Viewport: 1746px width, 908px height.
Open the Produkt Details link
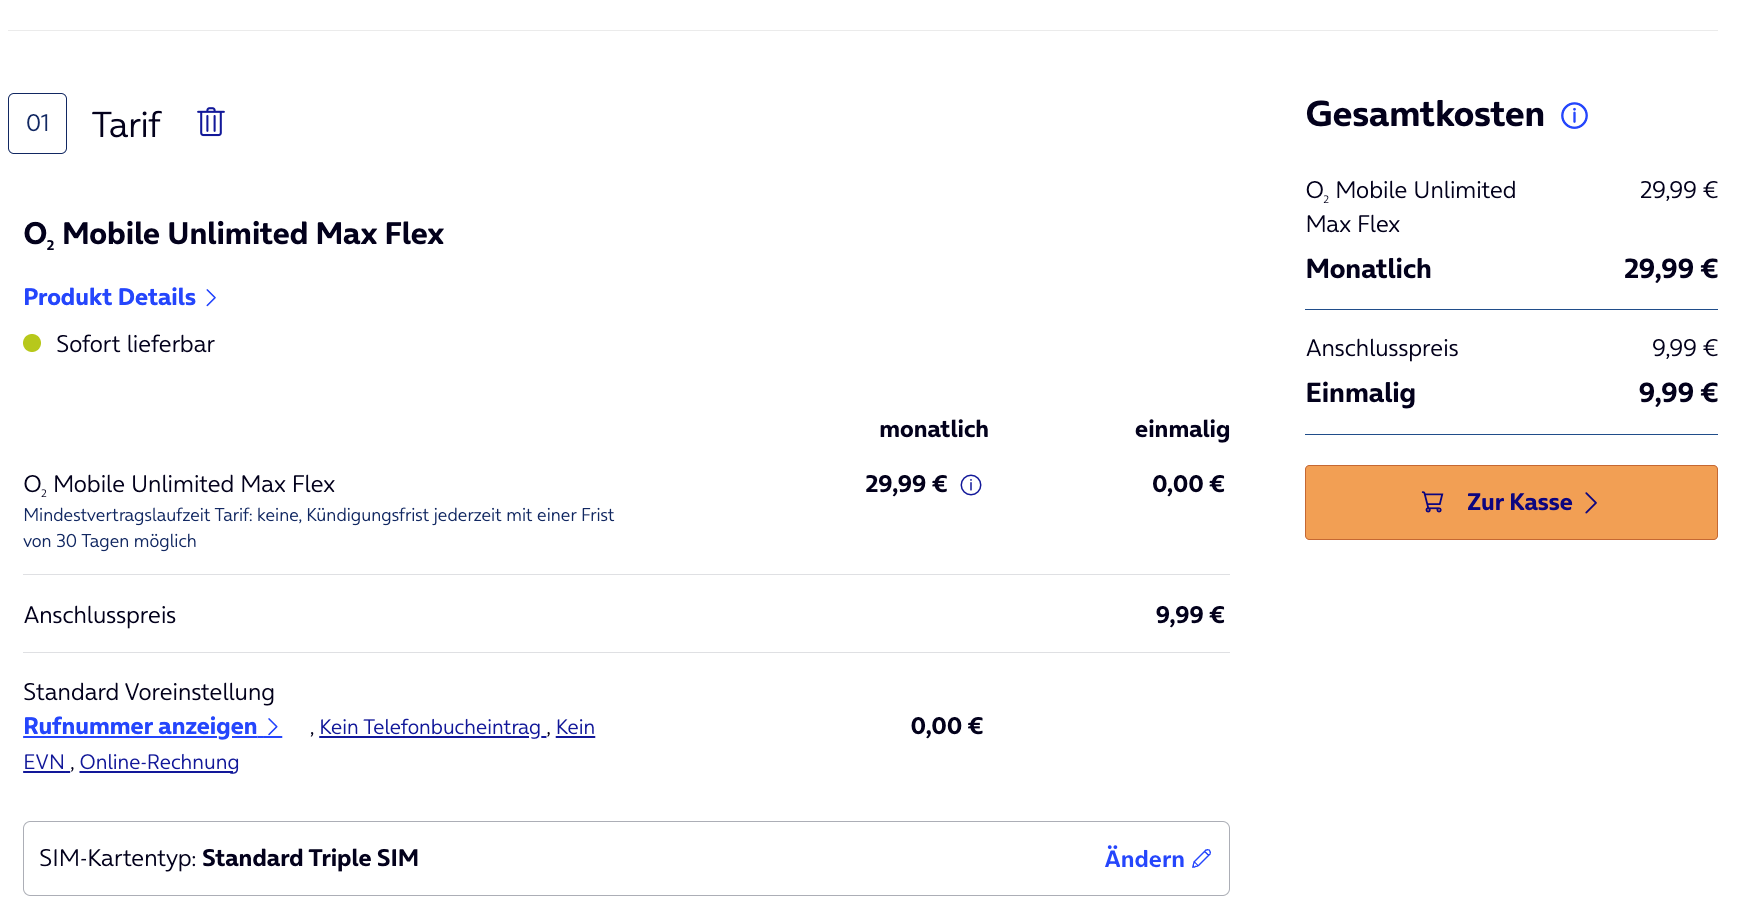tap(110, 297)
